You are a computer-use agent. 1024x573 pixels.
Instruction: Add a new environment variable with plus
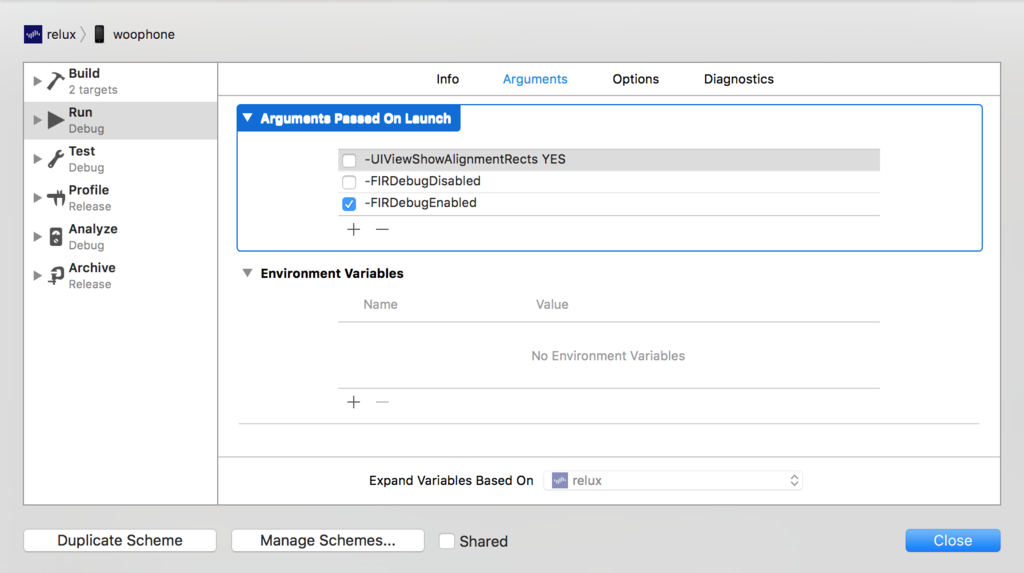(x=353, y=402)
